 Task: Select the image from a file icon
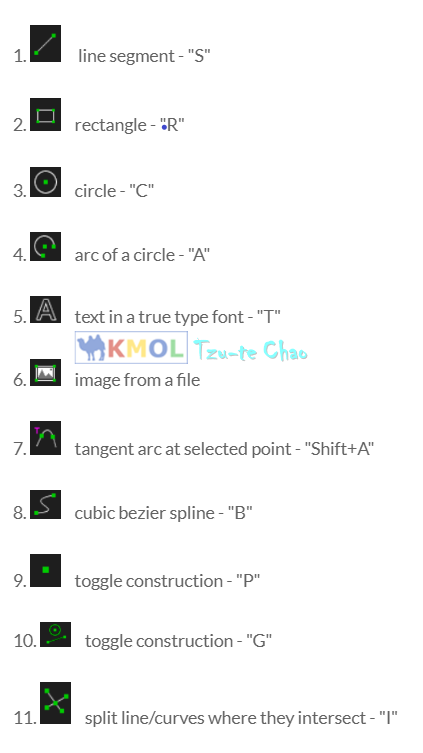pos(46,373)
